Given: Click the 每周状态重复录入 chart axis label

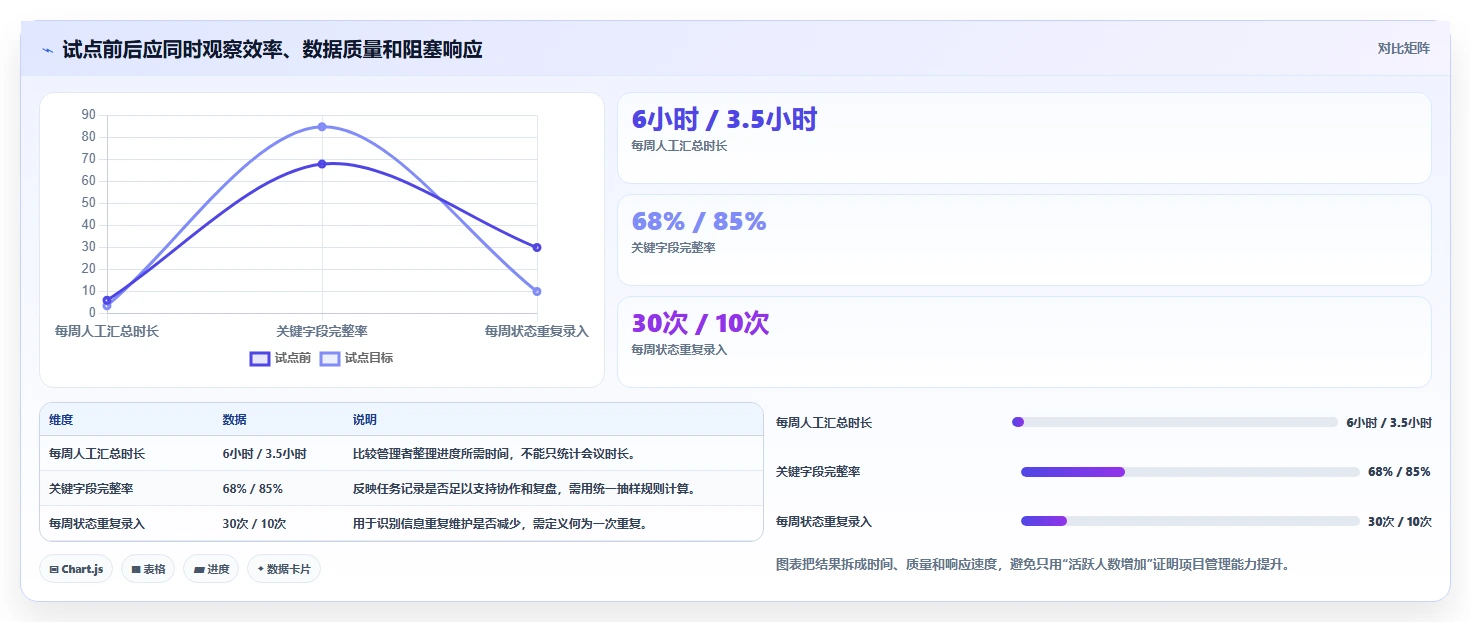Looking at the screenshot, I should tap(537, 331).
